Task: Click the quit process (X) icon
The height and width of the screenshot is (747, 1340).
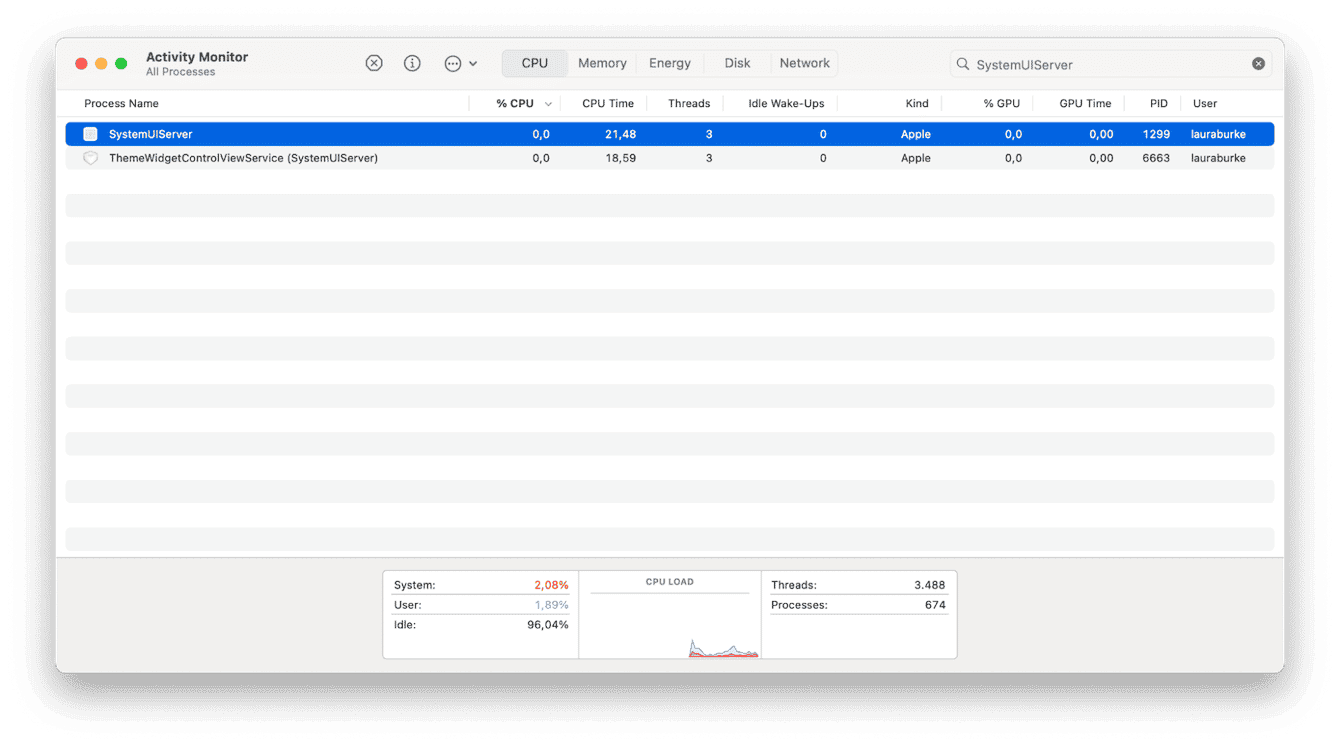Action: pyautogui.click(x=374, y=62)
